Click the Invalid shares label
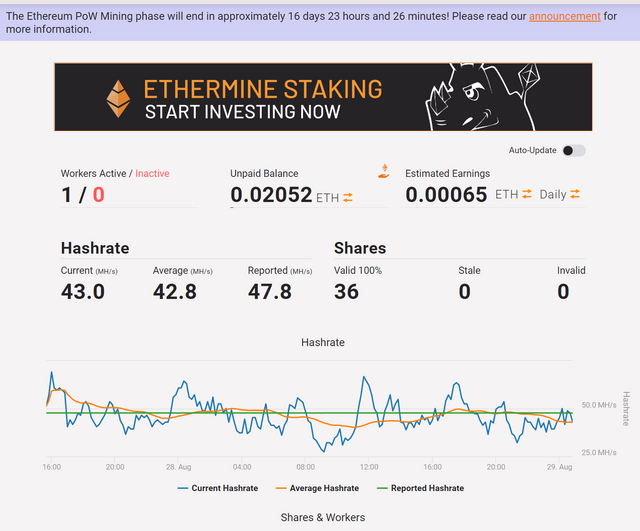Screen dimensions: 640x531 click(571, 271)
